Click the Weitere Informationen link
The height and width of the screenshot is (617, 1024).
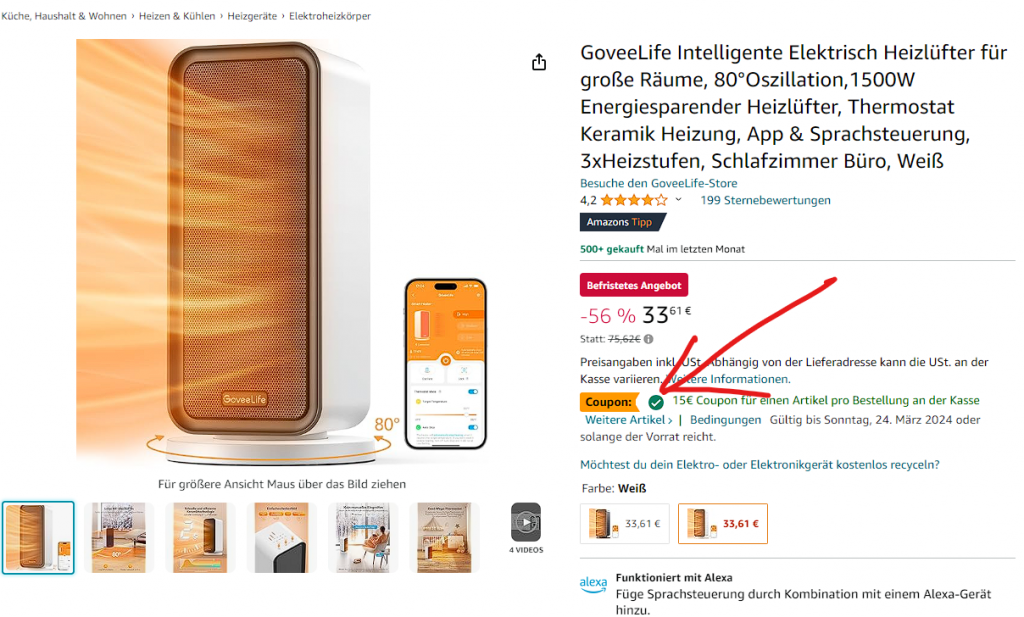[x=727, y=379]
